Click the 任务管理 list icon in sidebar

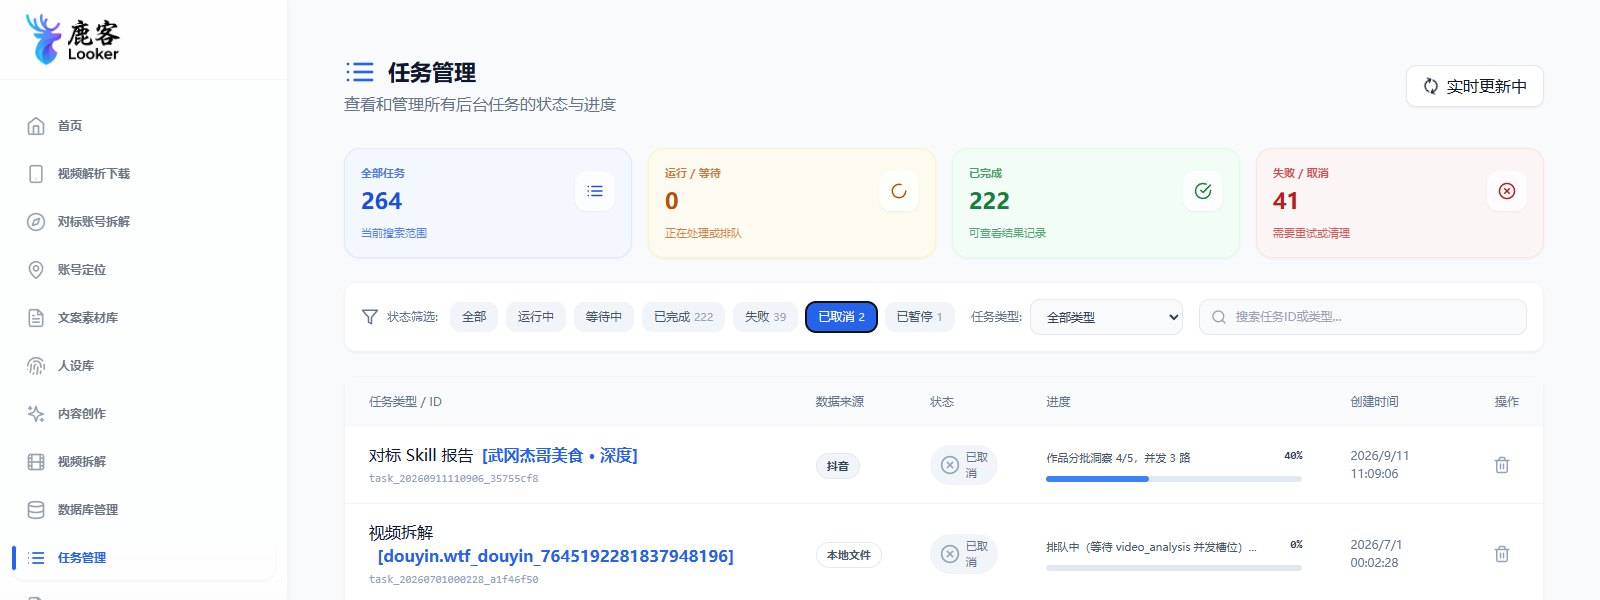(36, 558)
